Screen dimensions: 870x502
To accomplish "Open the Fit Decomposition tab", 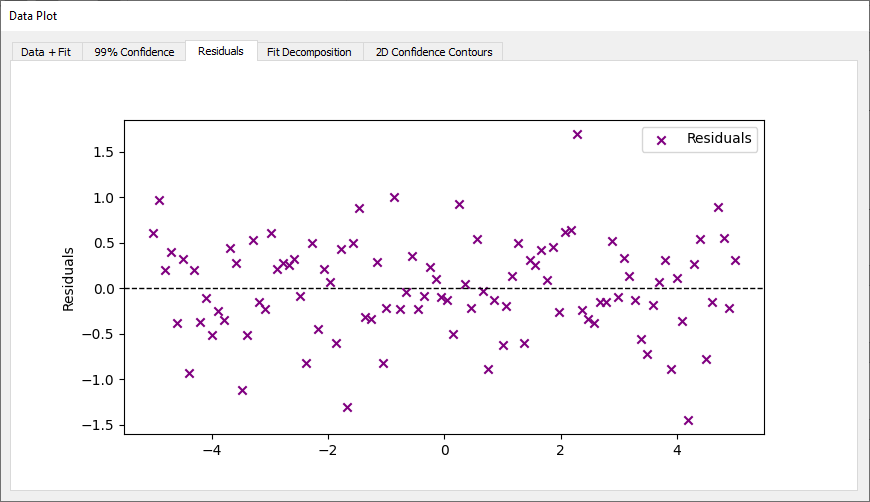I will [x=309, y=52].
